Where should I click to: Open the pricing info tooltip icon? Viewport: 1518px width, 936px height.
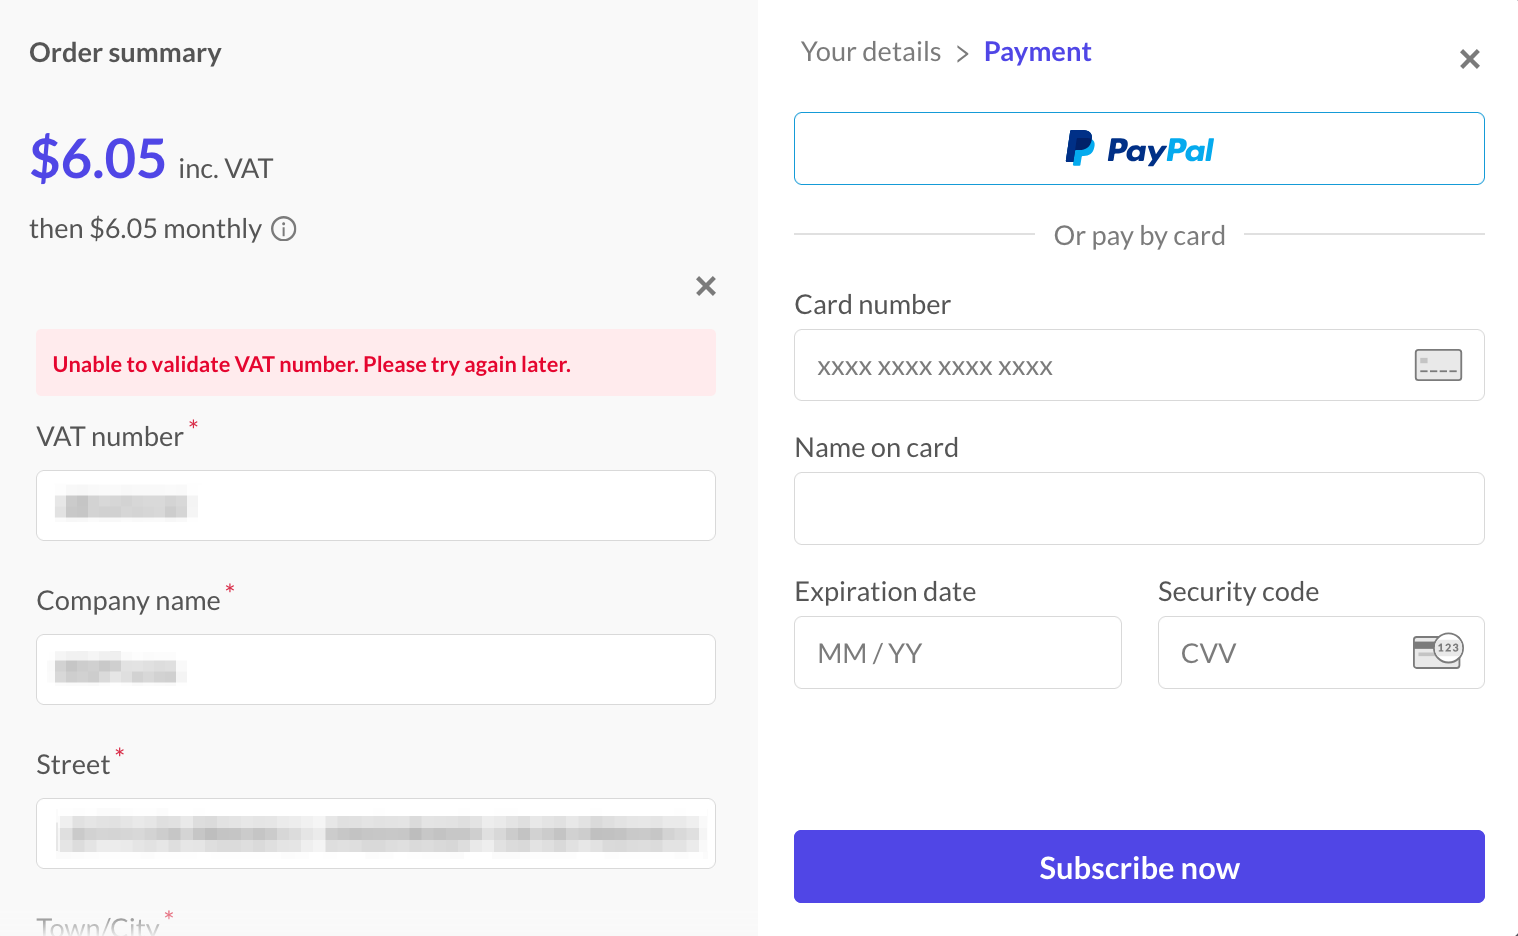(284, 229)
